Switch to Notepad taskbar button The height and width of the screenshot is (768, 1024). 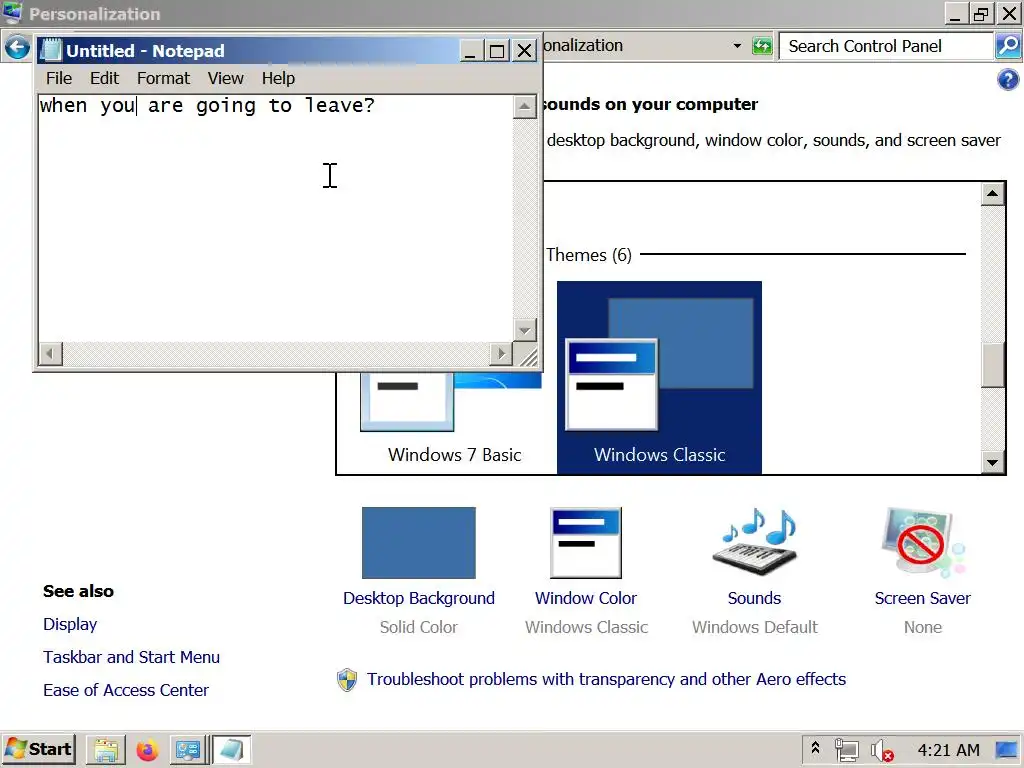pos(231,750)
